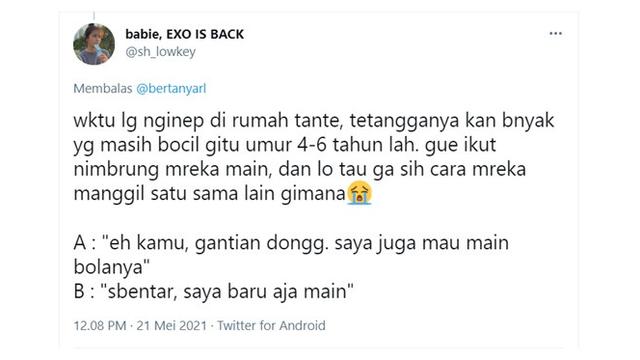This screenshot has height=360, width=640.
Task: Open the tweet's three-dot more options menu
Action: tap(555, 33)
